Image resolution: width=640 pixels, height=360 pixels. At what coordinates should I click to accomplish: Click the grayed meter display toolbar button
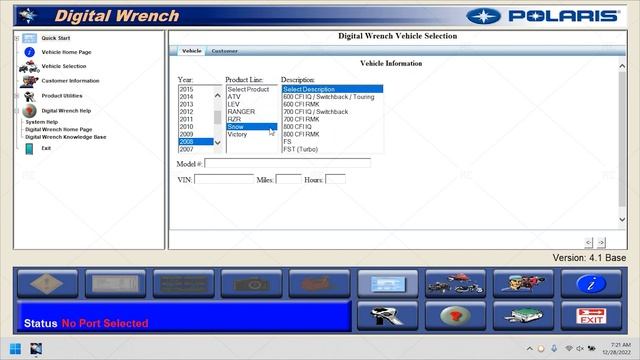point(115,283)
